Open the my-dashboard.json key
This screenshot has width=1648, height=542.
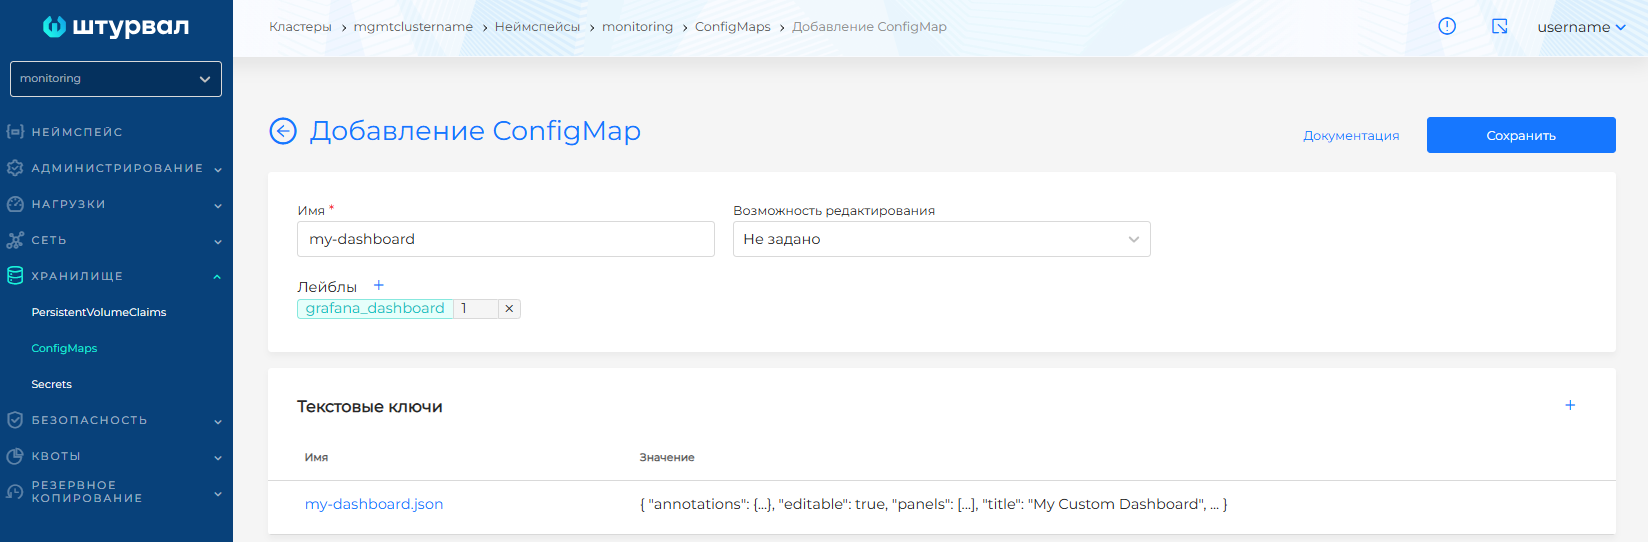tap(374, 504)
